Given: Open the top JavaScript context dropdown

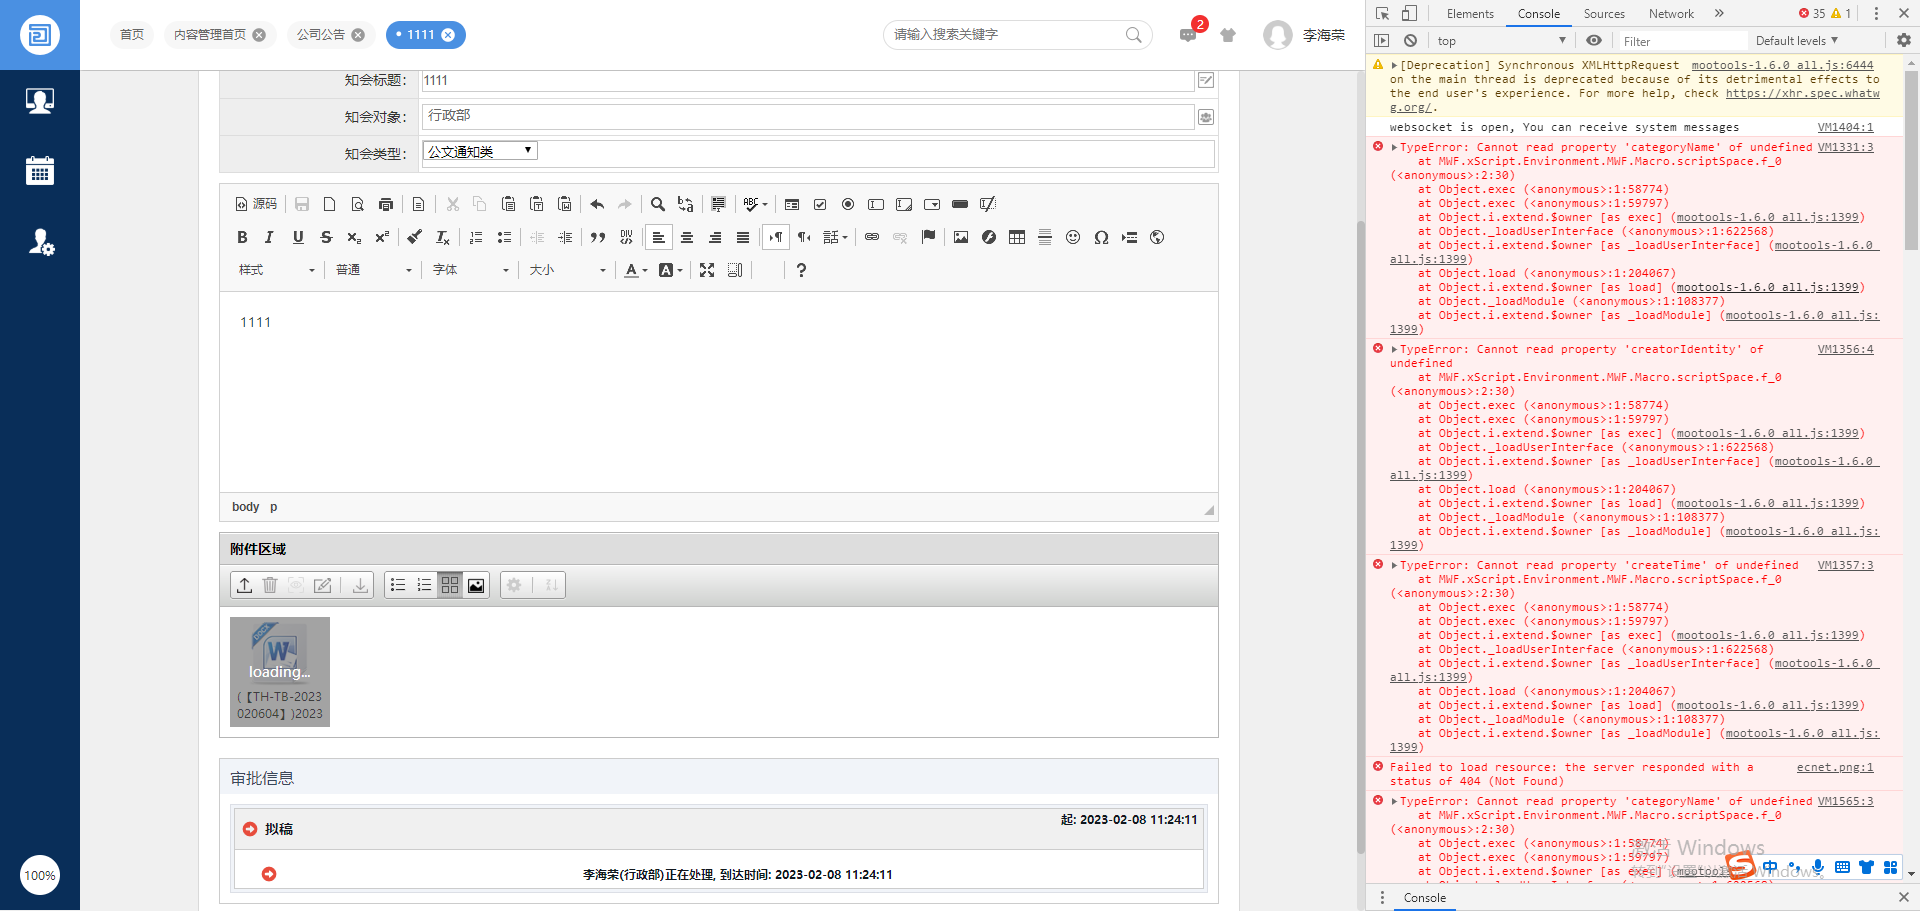Looking at the screenshot, I should 1501,41.
